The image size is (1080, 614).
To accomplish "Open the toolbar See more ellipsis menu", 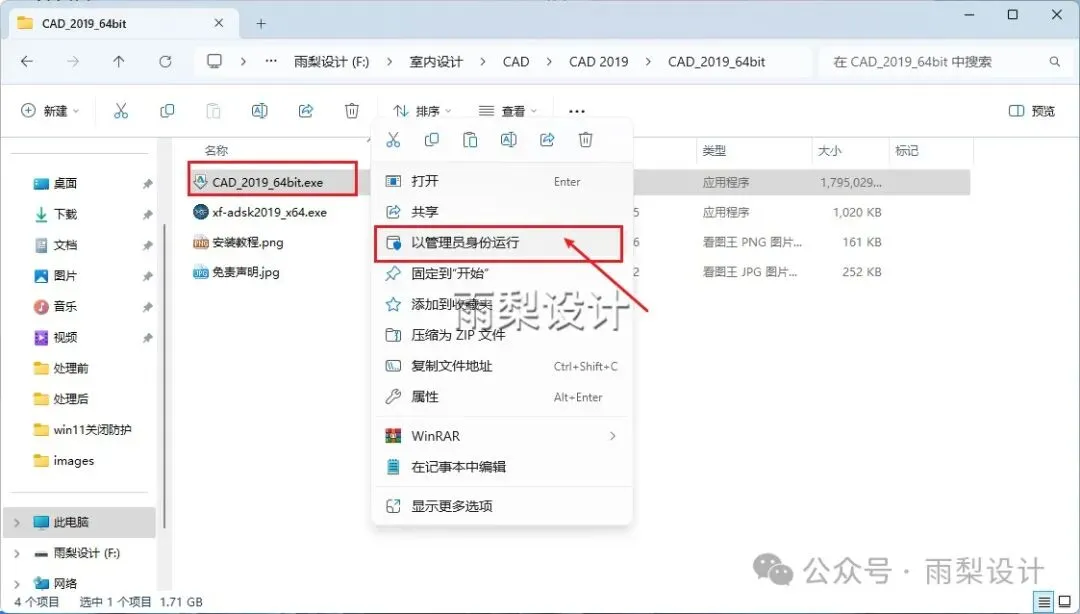I will (577, 111).
